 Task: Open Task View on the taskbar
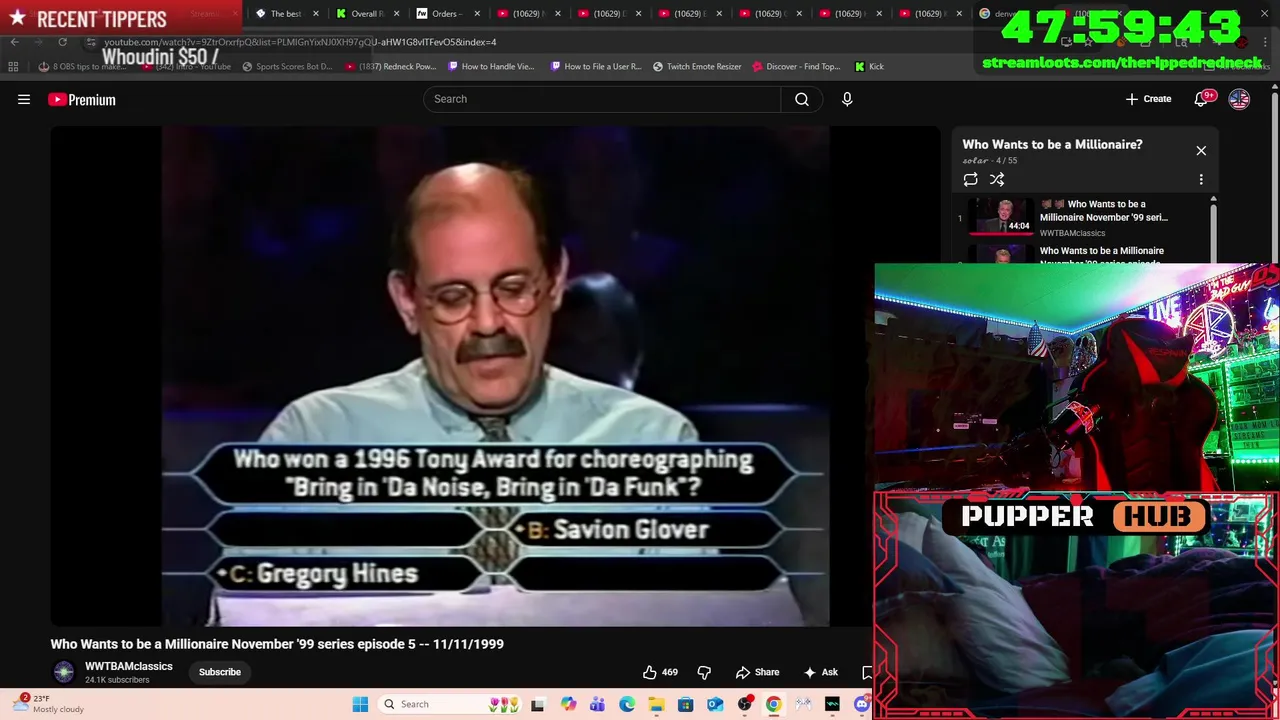[538, 704]
